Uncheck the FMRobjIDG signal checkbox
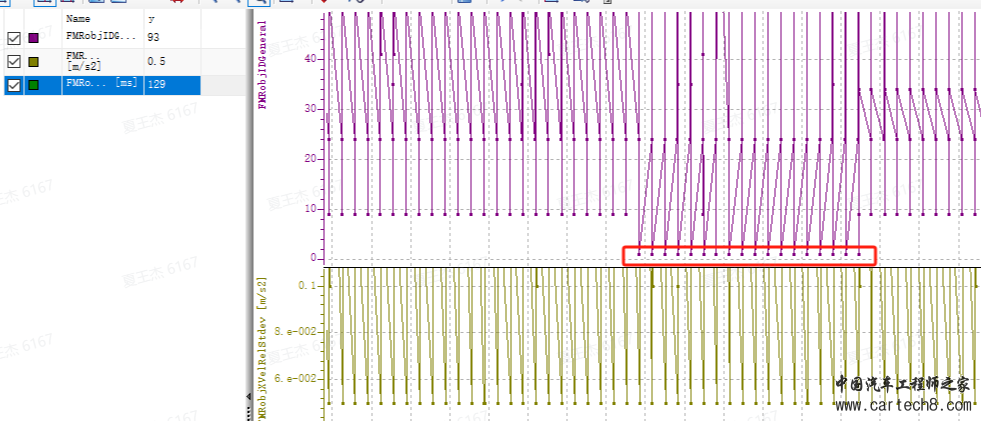The height and width of the screenshot is (421, 981). click(x=14, y=38)
